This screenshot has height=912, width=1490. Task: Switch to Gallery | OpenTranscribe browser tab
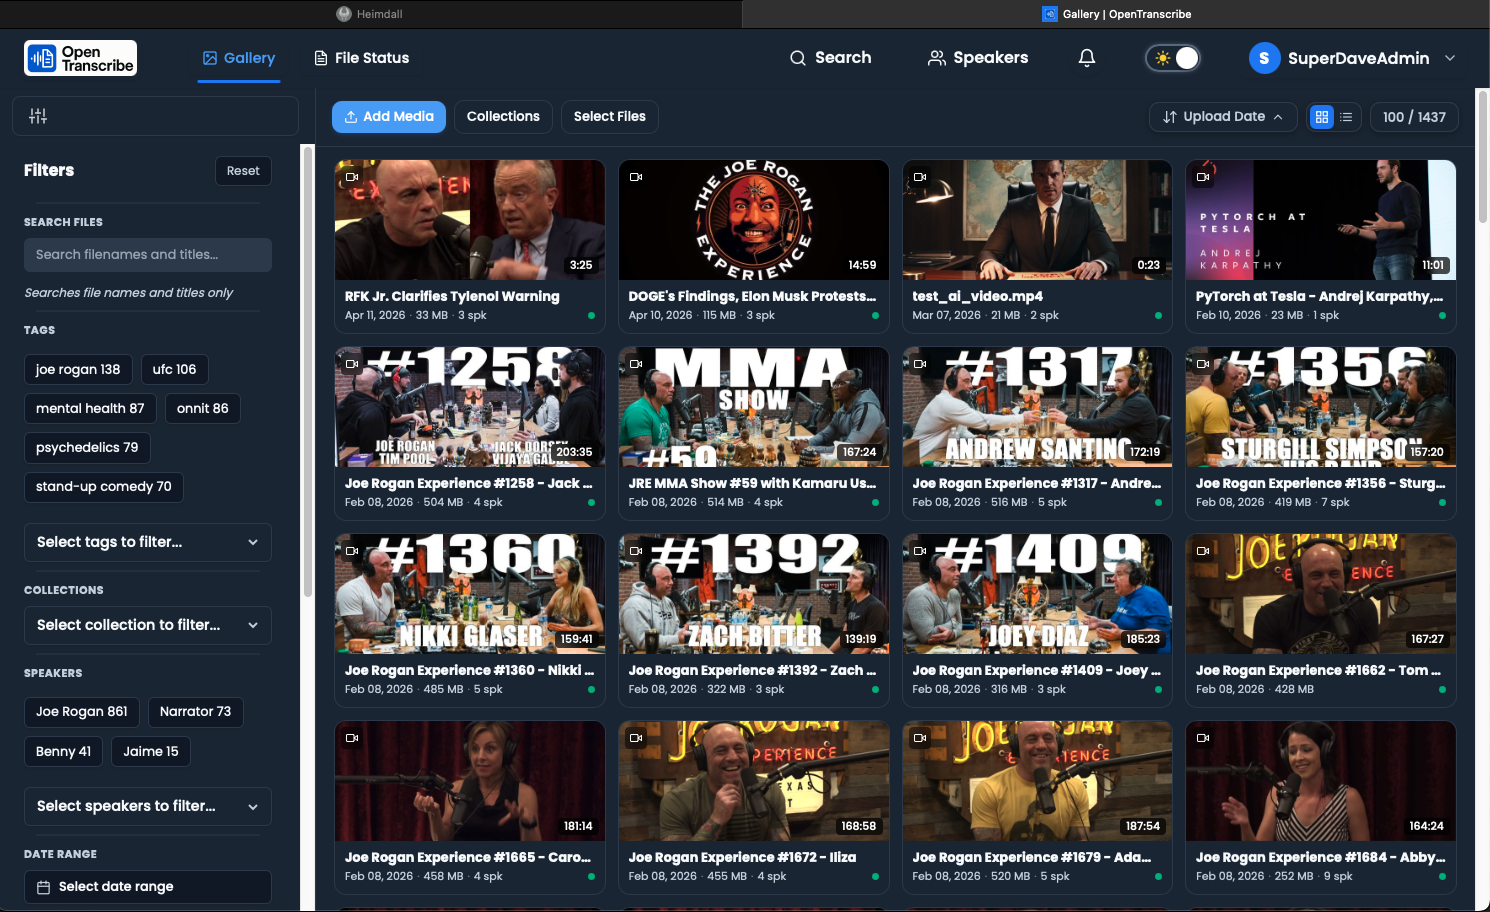[1116, 14]
